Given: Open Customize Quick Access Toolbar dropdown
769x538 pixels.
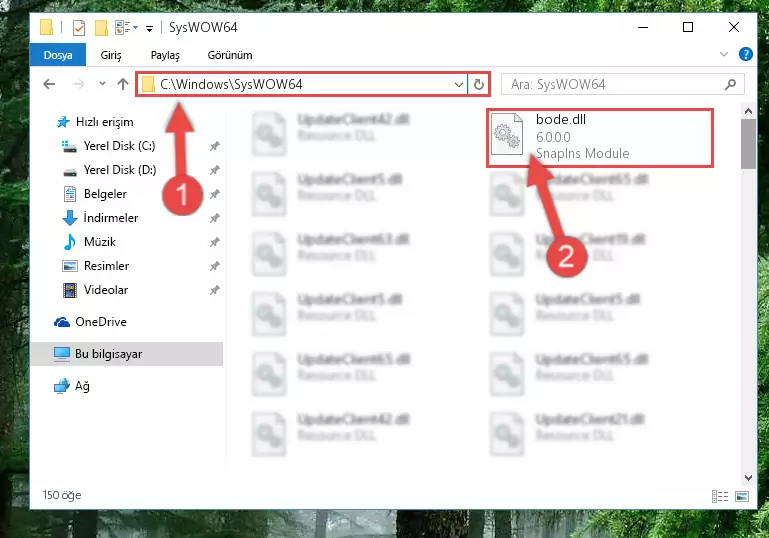Looking at the screenshot, I should [x=149, y=29].
